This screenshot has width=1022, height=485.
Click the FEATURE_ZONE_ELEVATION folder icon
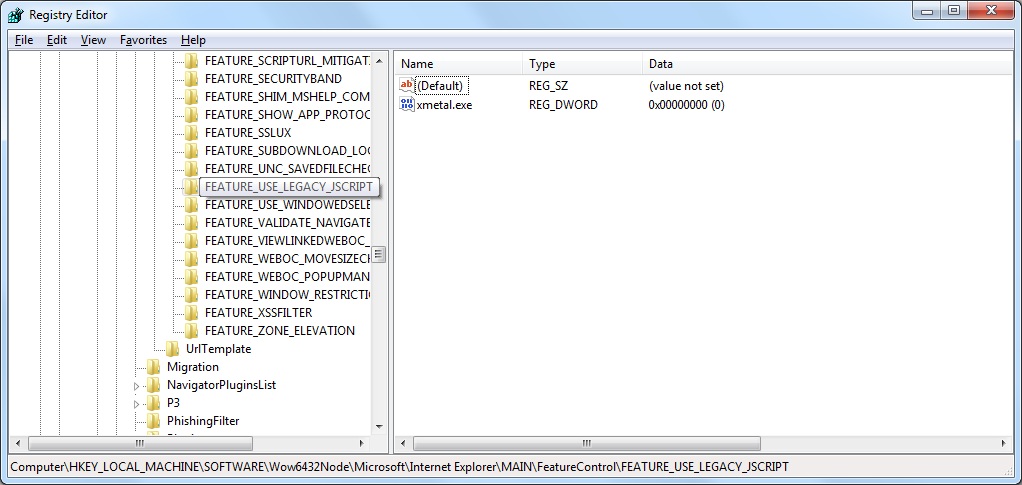(191, 331)
